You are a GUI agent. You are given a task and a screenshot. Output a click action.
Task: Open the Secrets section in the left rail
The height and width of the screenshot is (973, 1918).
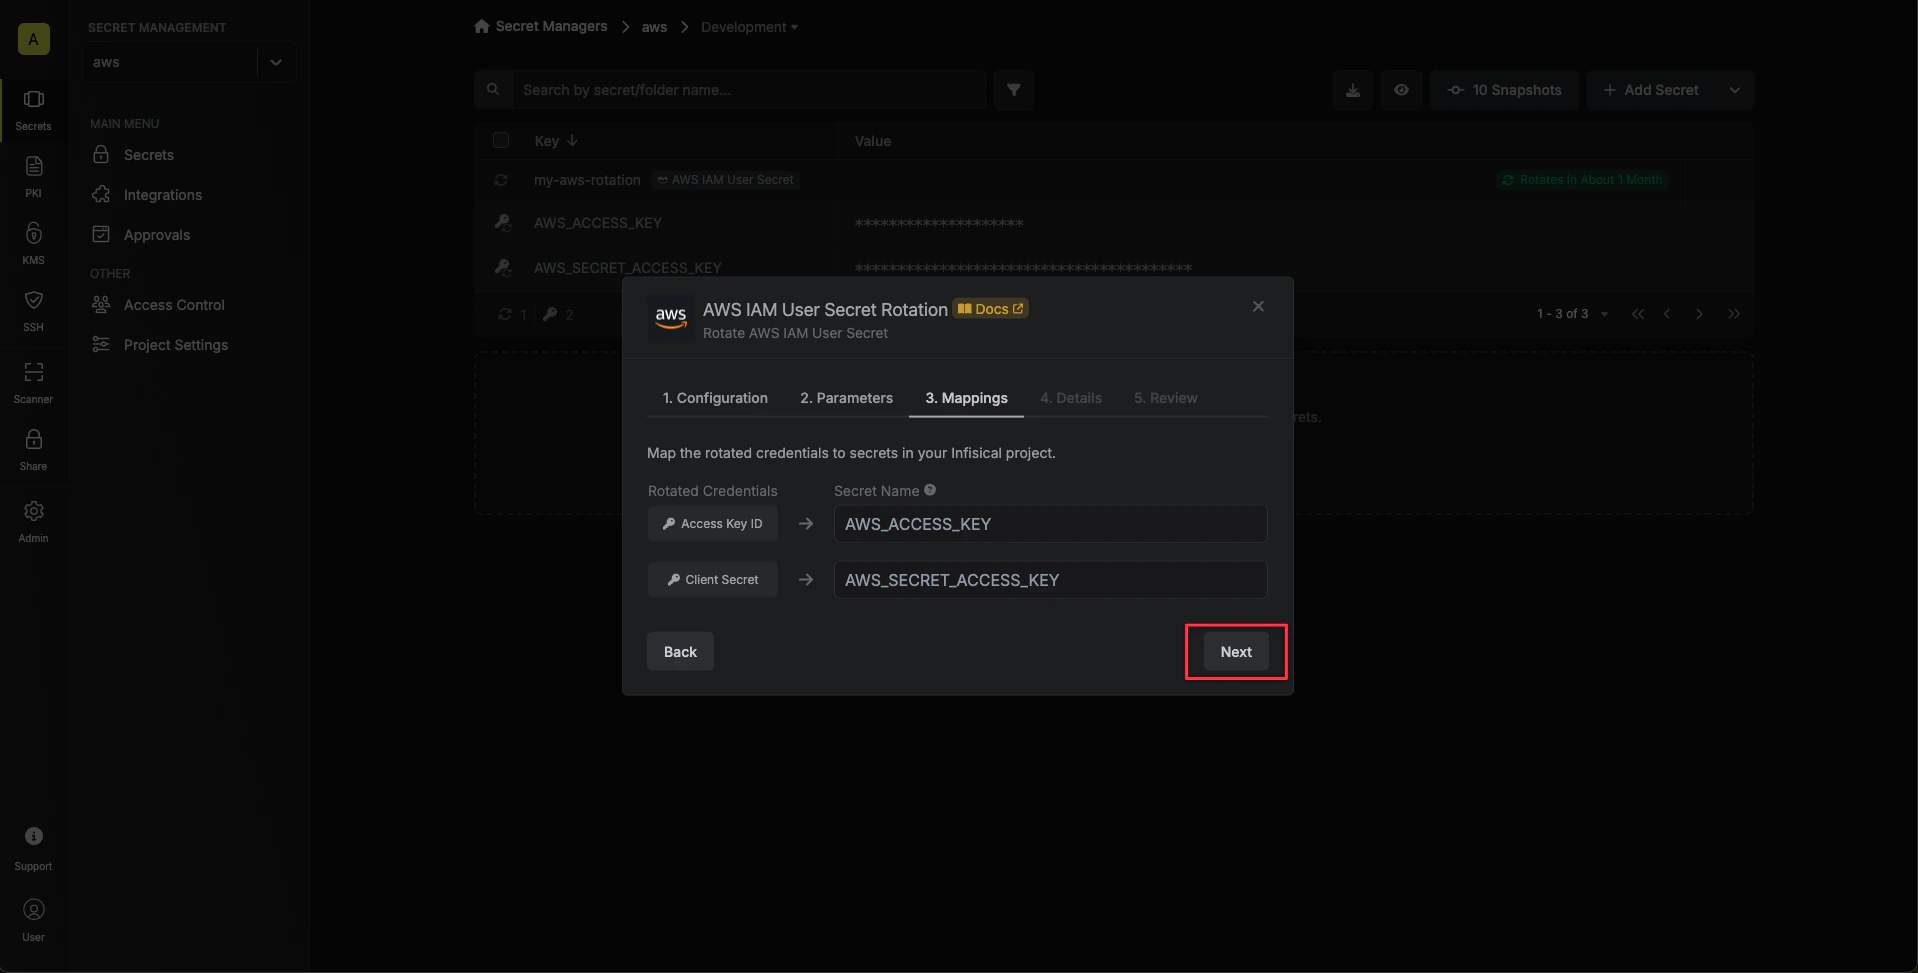pyautogui.click(x=33, y=109)
